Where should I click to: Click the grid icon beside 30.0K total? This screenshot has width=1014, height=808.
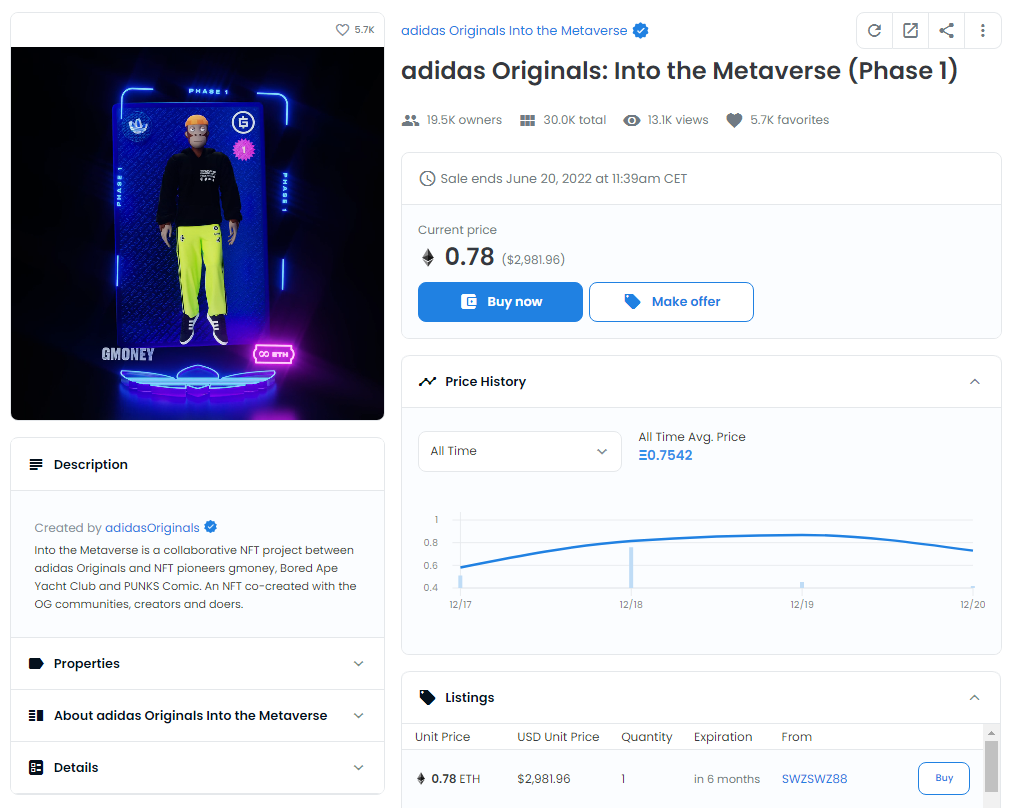528,120
